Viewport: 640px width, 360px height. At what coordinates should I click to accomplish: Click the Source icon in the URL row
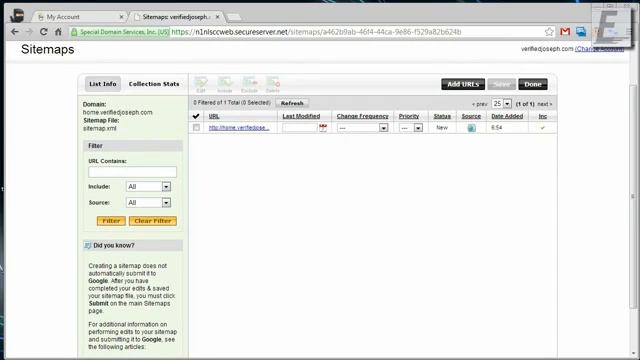pos(471,128)
